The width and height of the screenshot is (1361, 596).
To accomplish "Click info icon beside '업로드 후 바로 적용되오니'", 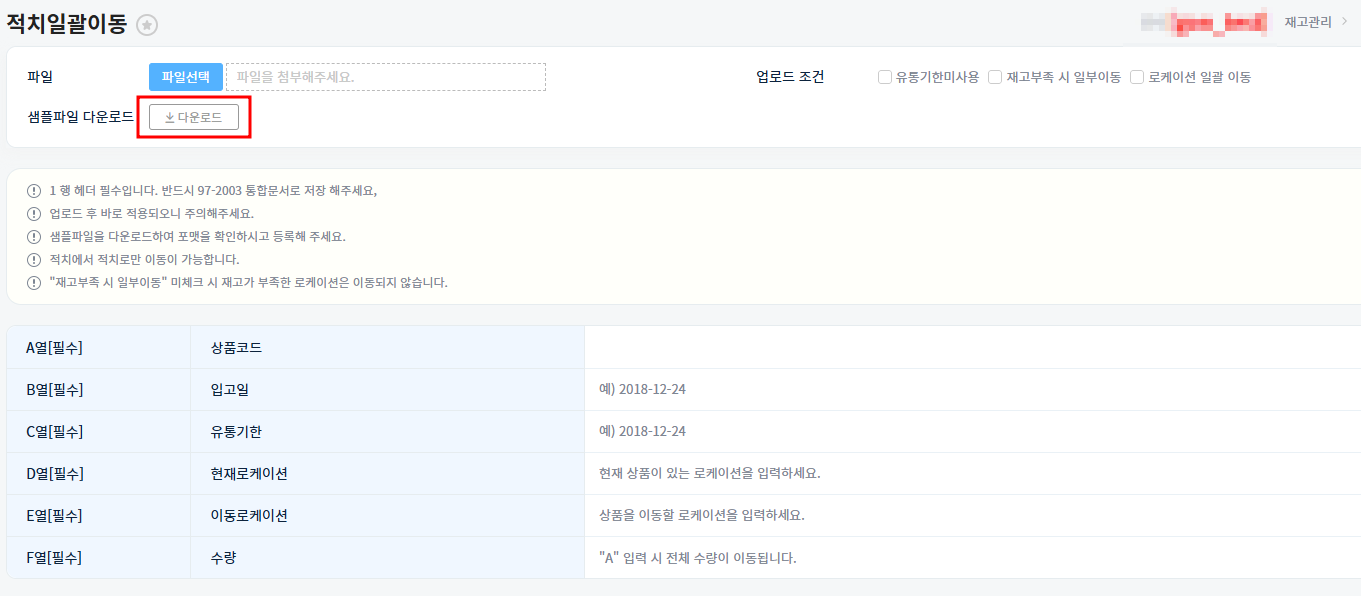I will click(x=34, y=213).
